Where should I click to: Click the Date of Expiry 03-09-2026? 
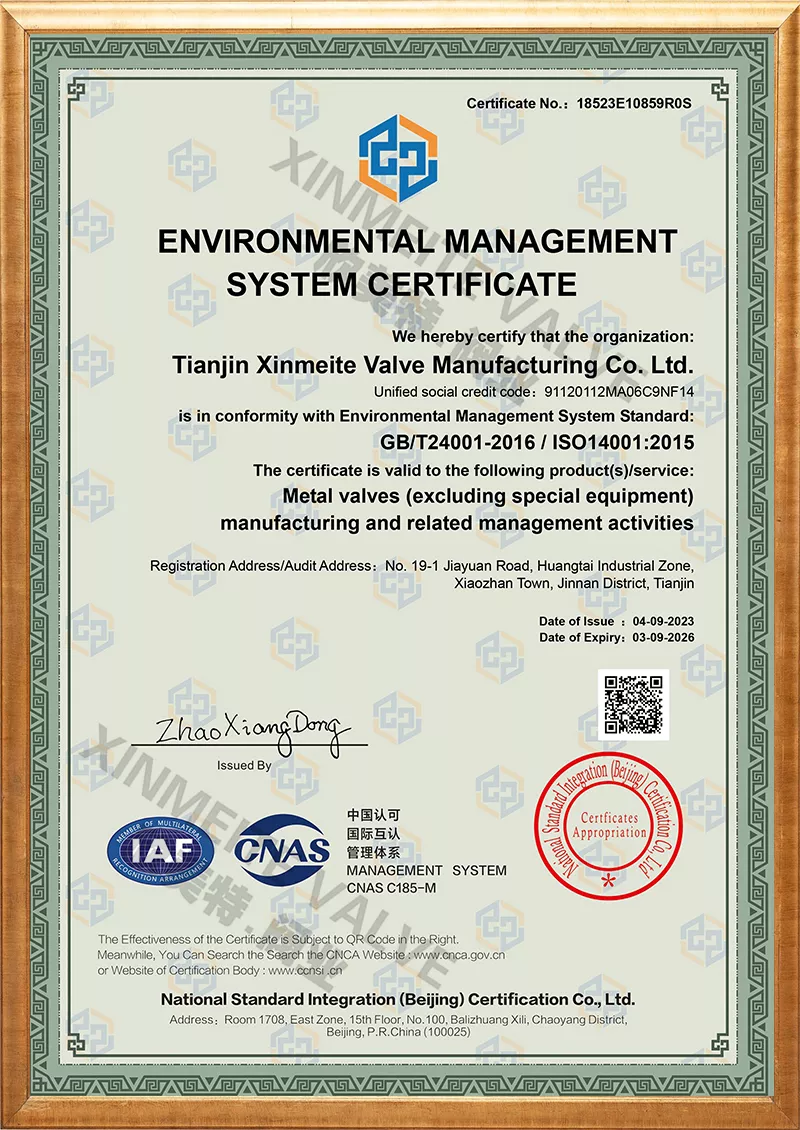pos(616,638)
